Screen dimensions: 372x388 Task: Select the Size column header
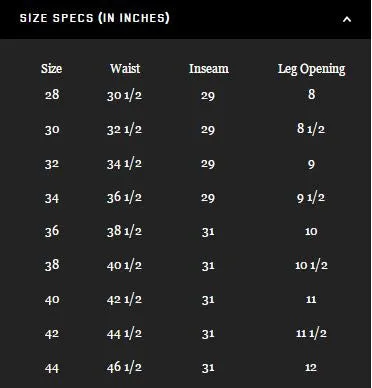click(x=52, y=69)
